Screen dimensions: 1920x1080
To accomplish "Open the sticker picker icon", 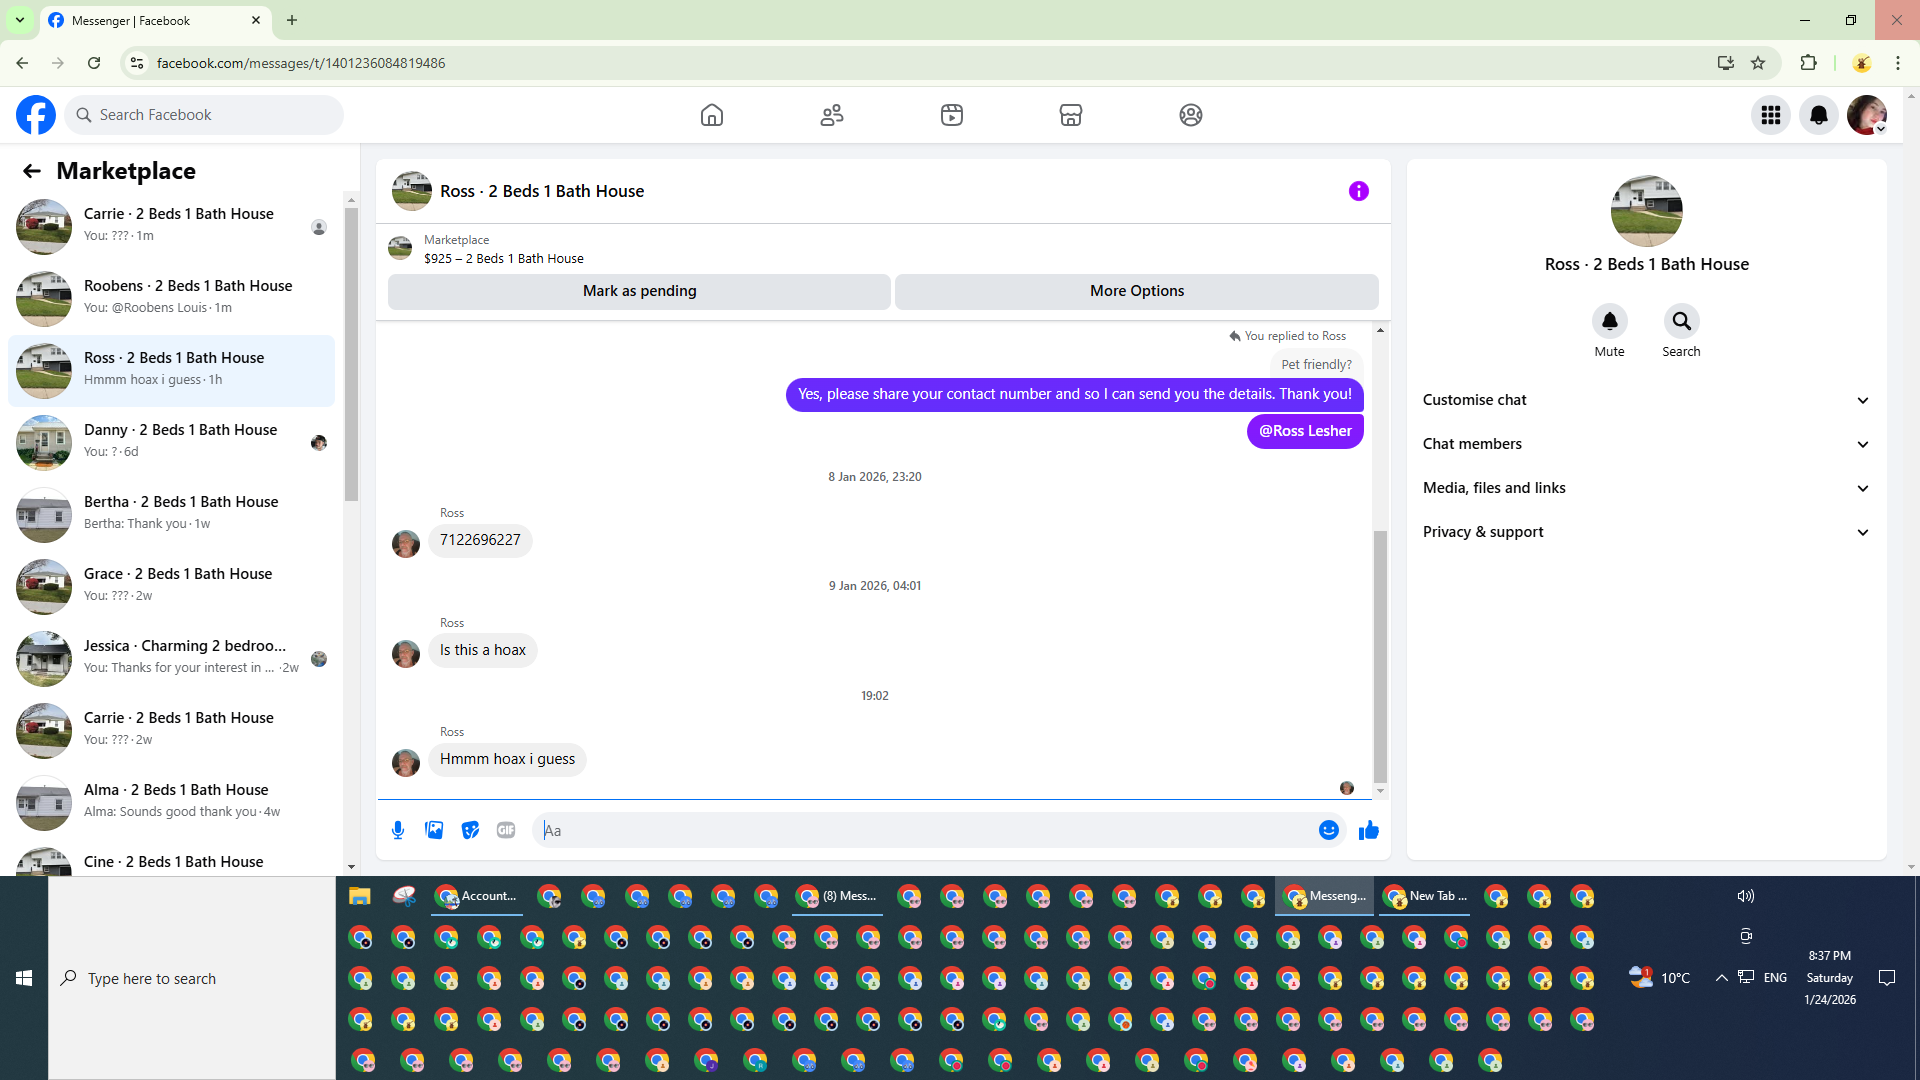I will (x=470, y=830).
